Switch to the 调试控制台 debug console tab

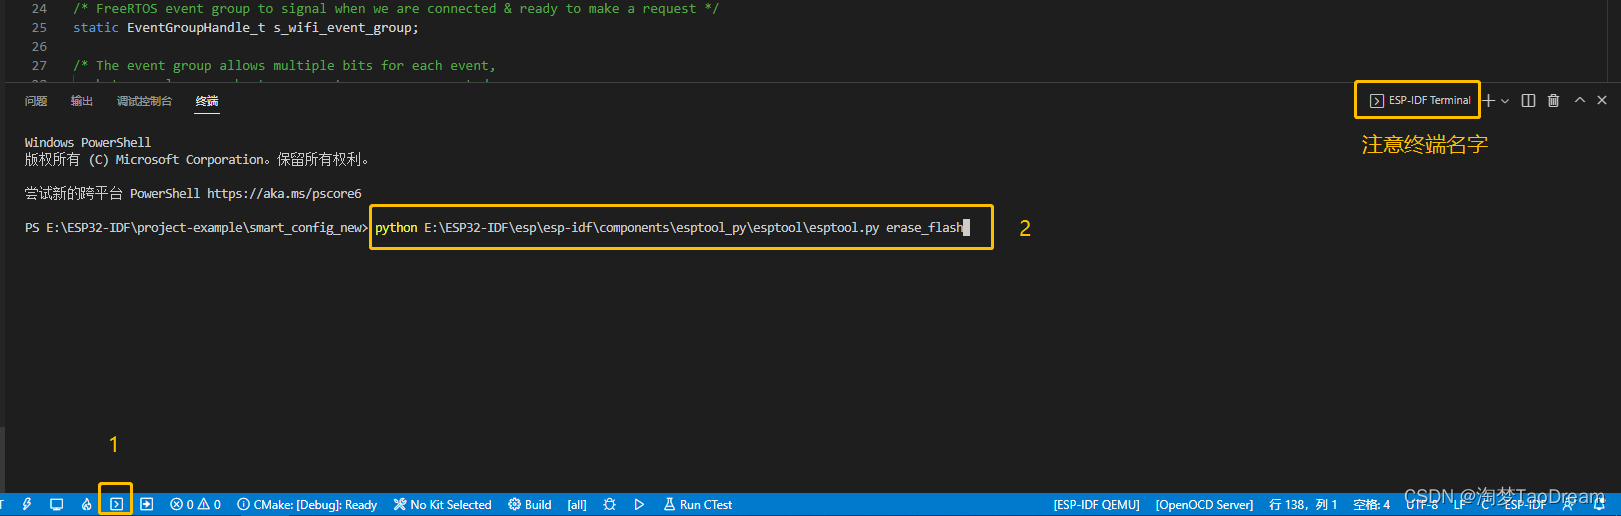point(144,101)
